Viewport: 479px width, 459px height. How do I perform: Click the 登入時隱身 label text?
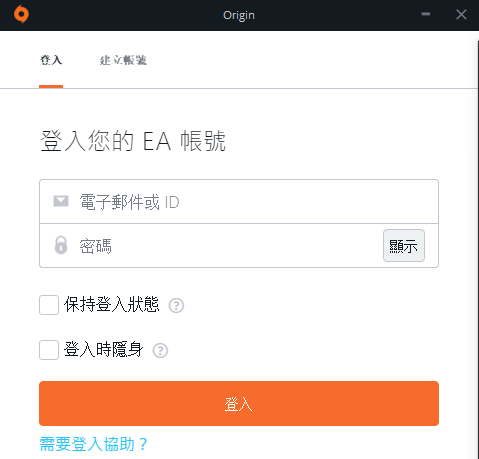tap(104, 349)
